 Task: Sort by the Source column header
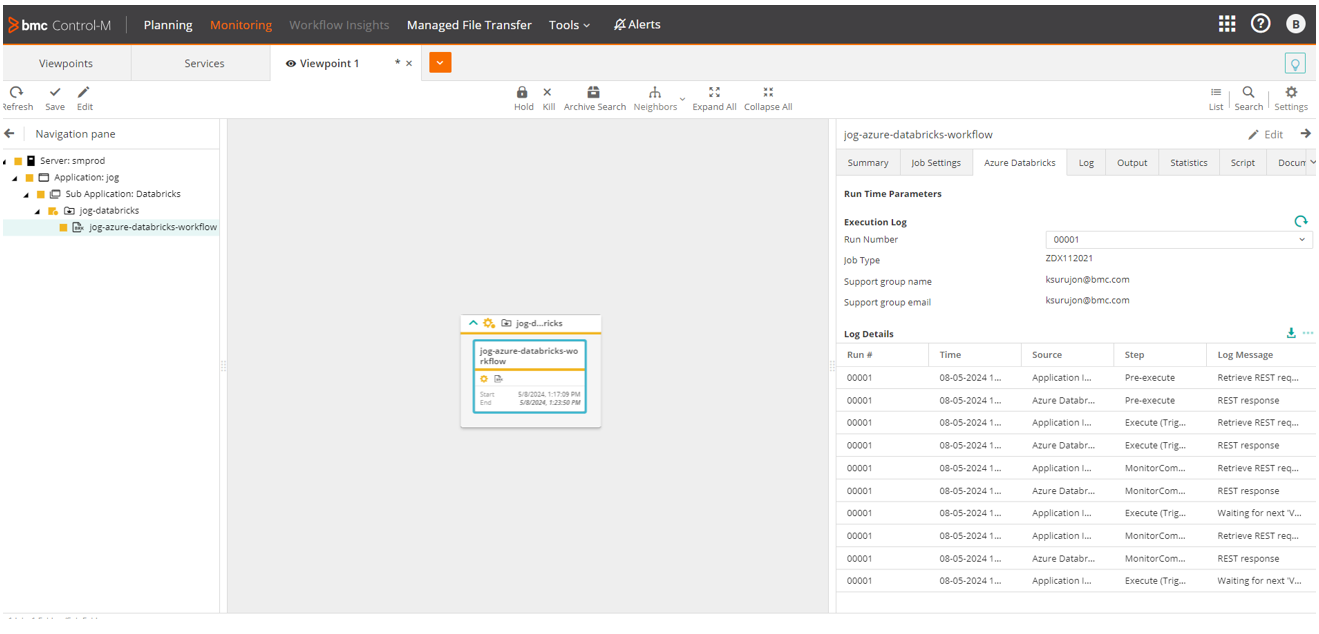click(1067, 354)
